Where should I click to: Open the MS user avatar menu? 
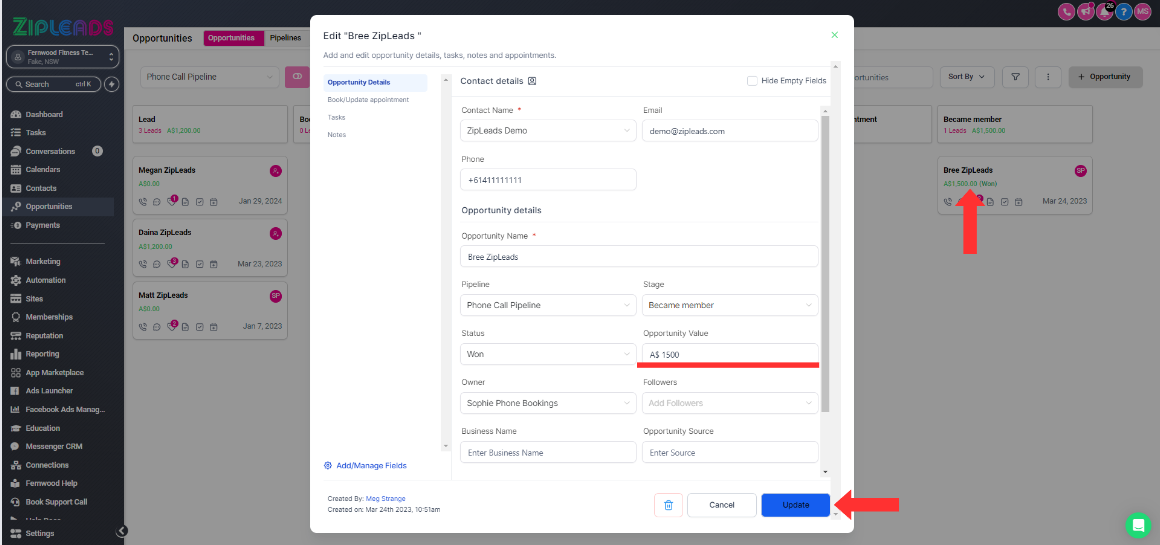[1143, 11]
